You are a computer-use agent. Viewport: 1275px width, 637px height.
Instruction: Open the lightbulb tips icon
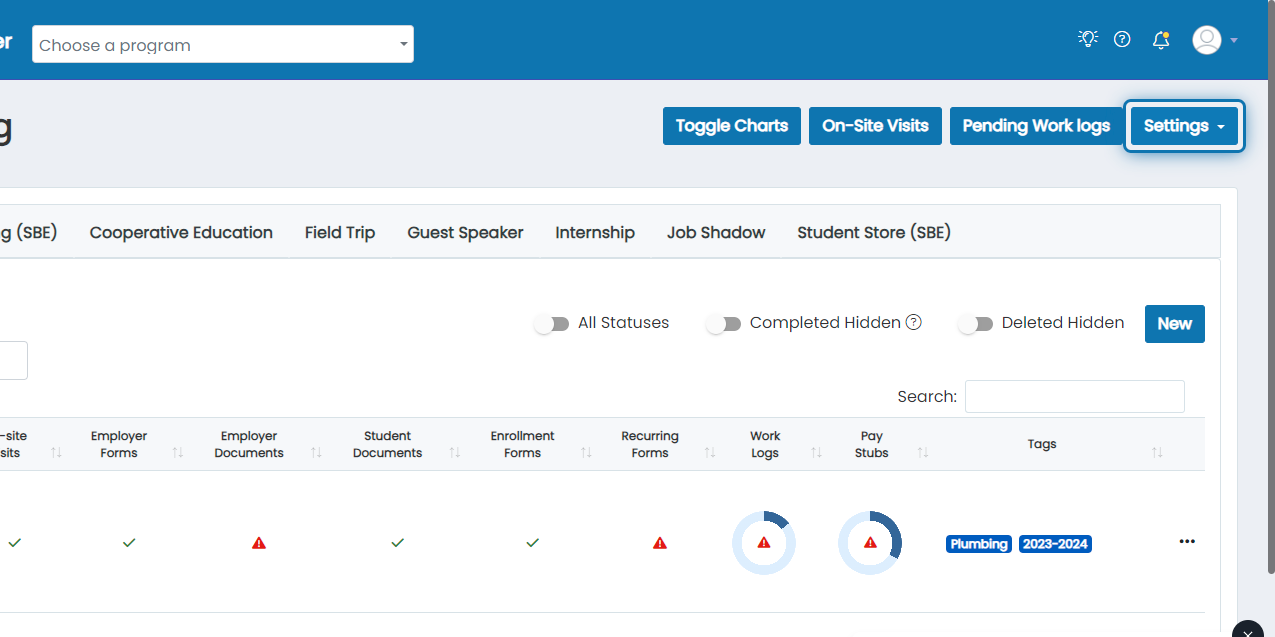1088,39
